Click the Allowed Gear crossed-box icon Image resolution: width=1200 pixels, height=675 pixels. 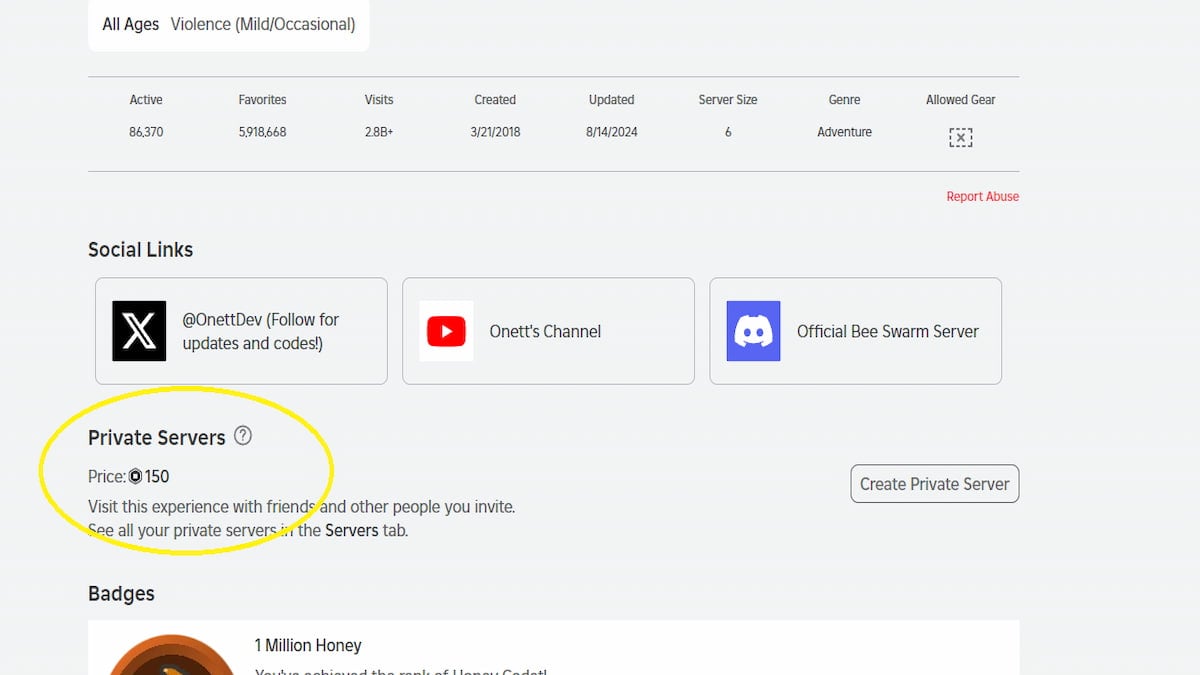pyautogui.click(x=960, y=137)
